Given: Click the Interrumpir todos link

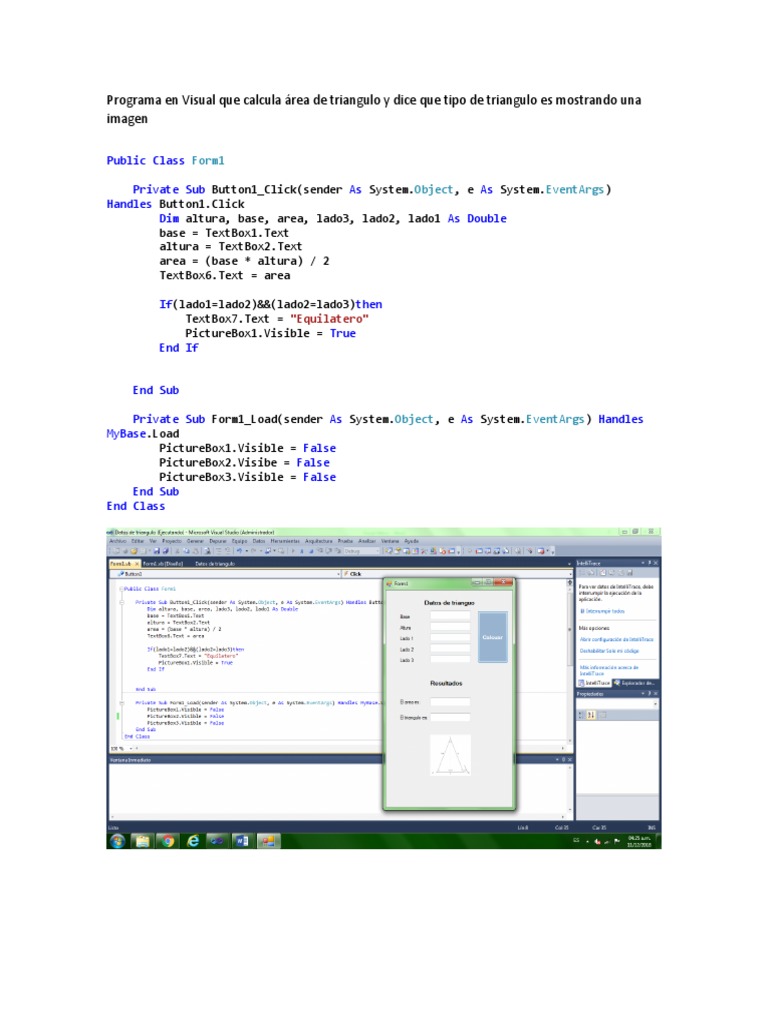Looking at the screenshot, I should pos(605,611).
